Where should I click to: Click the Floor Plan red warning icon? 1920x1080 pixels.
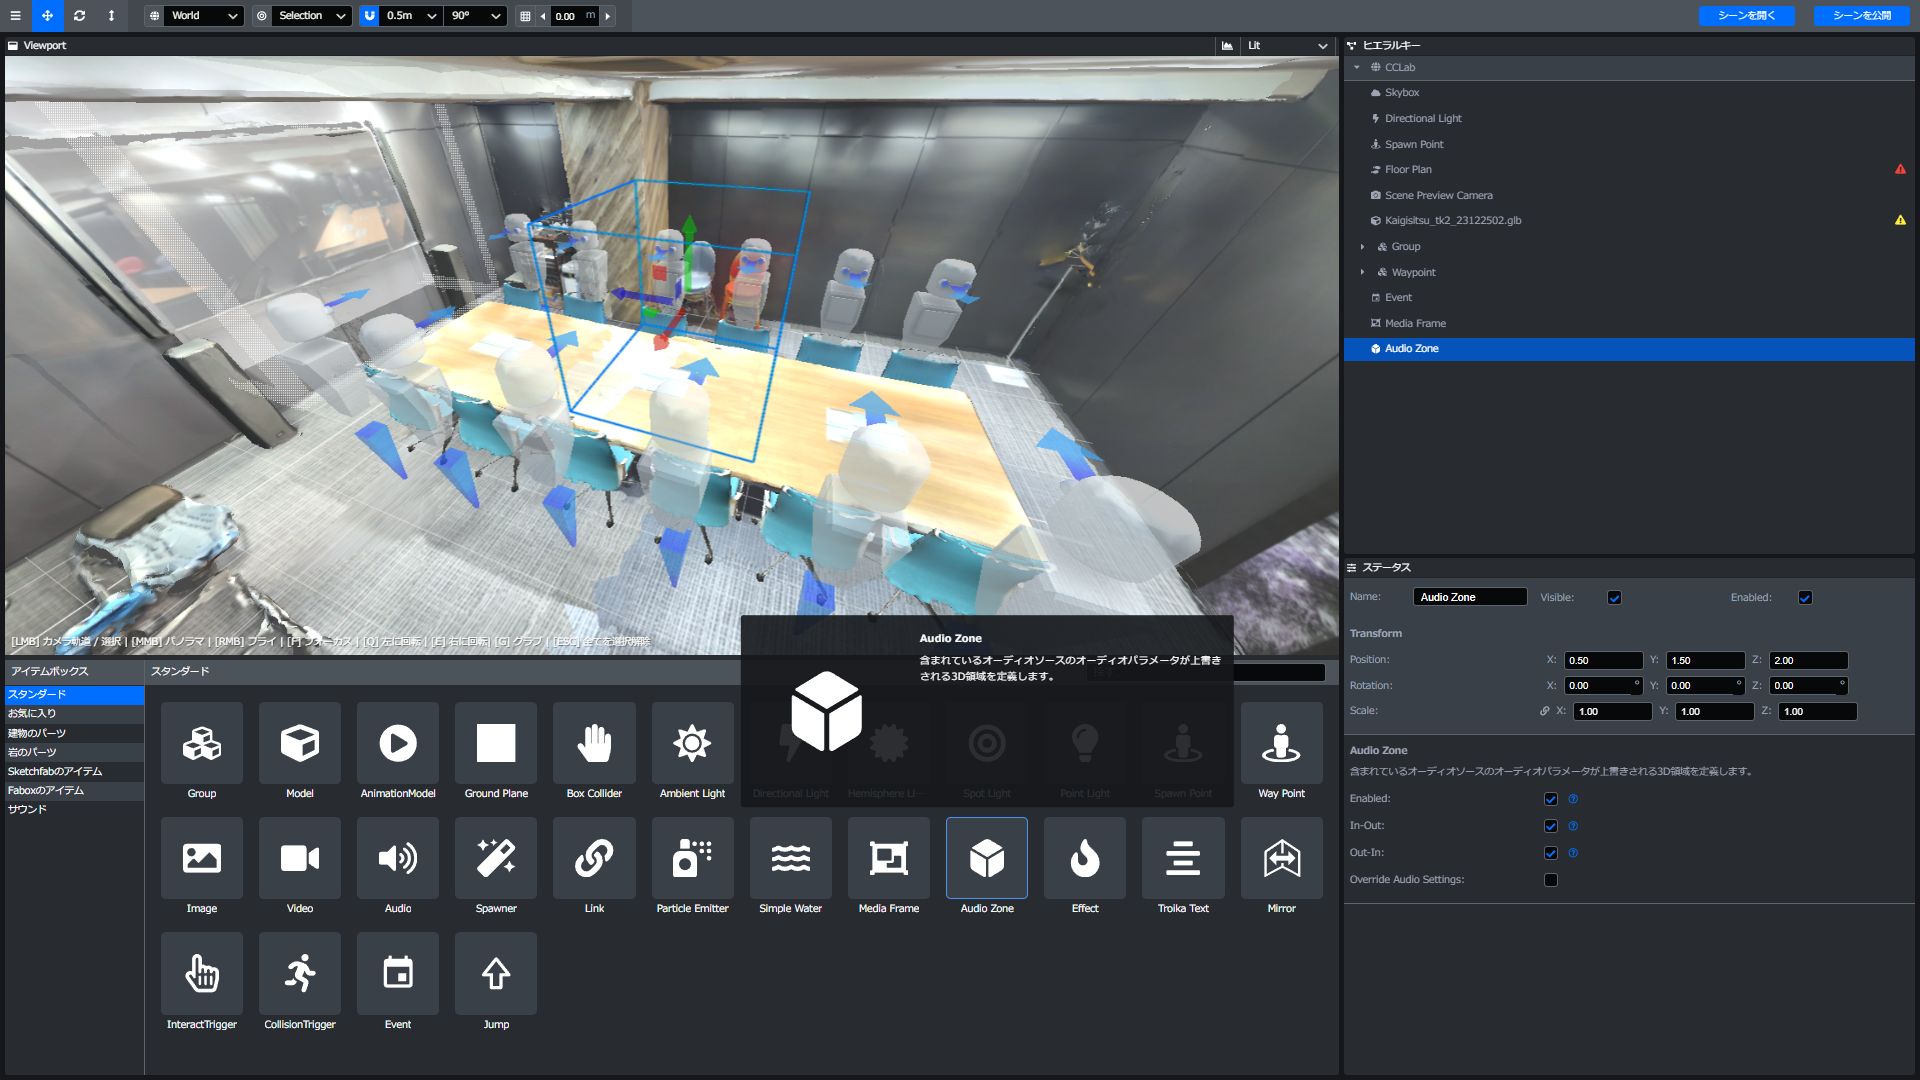coord(1900,169)
